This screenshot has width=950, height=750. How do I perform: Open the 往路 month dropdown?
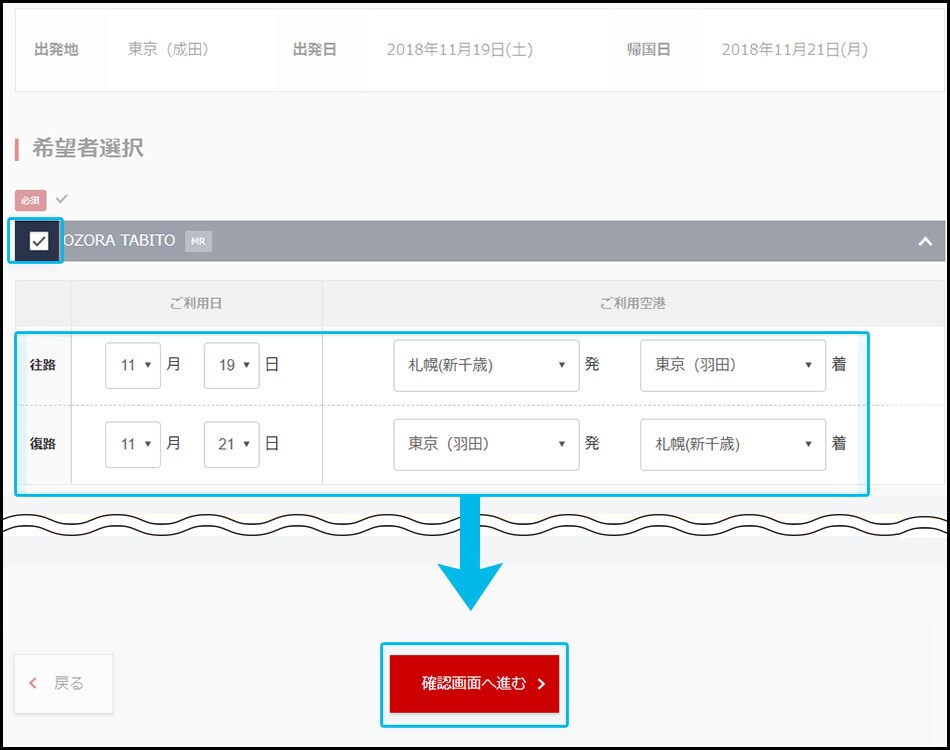(x=133, y=365)
